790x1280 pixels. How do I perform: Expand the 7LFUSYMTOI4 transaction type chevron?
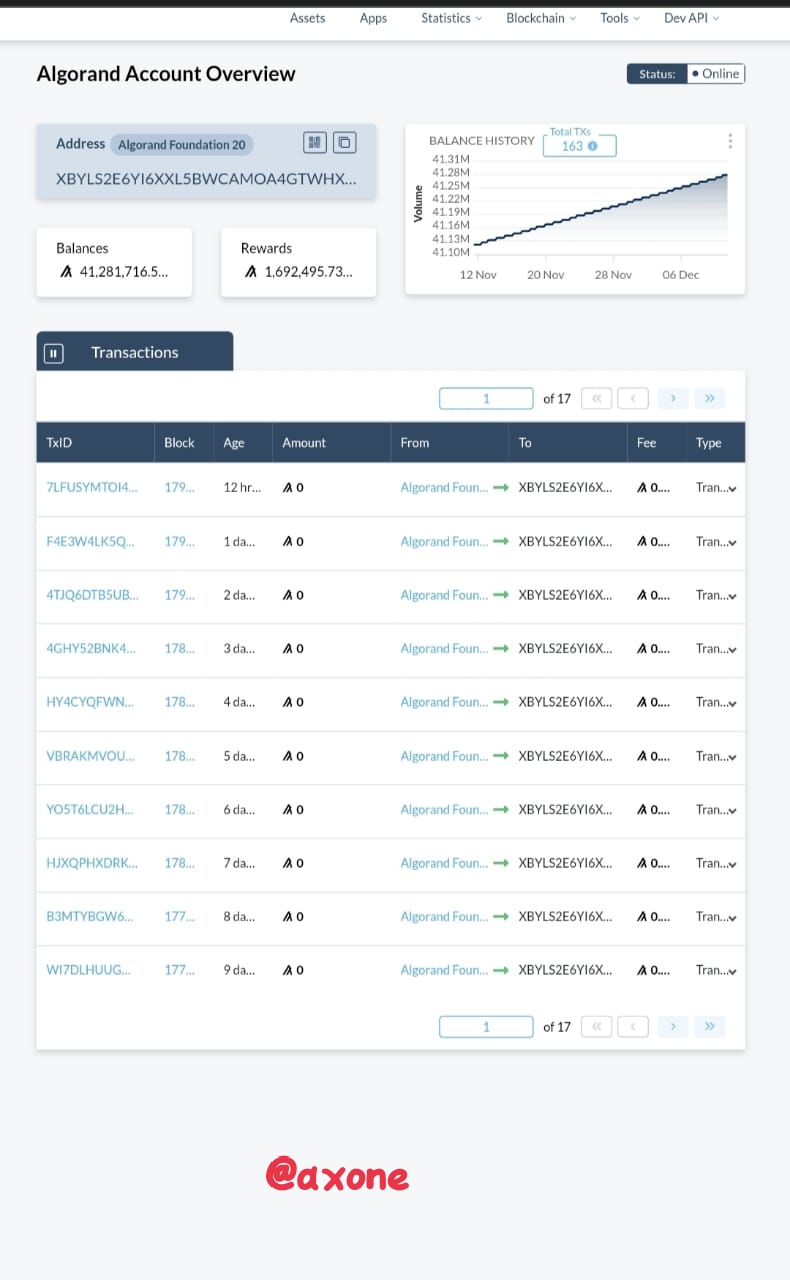(x=733, y=489)
